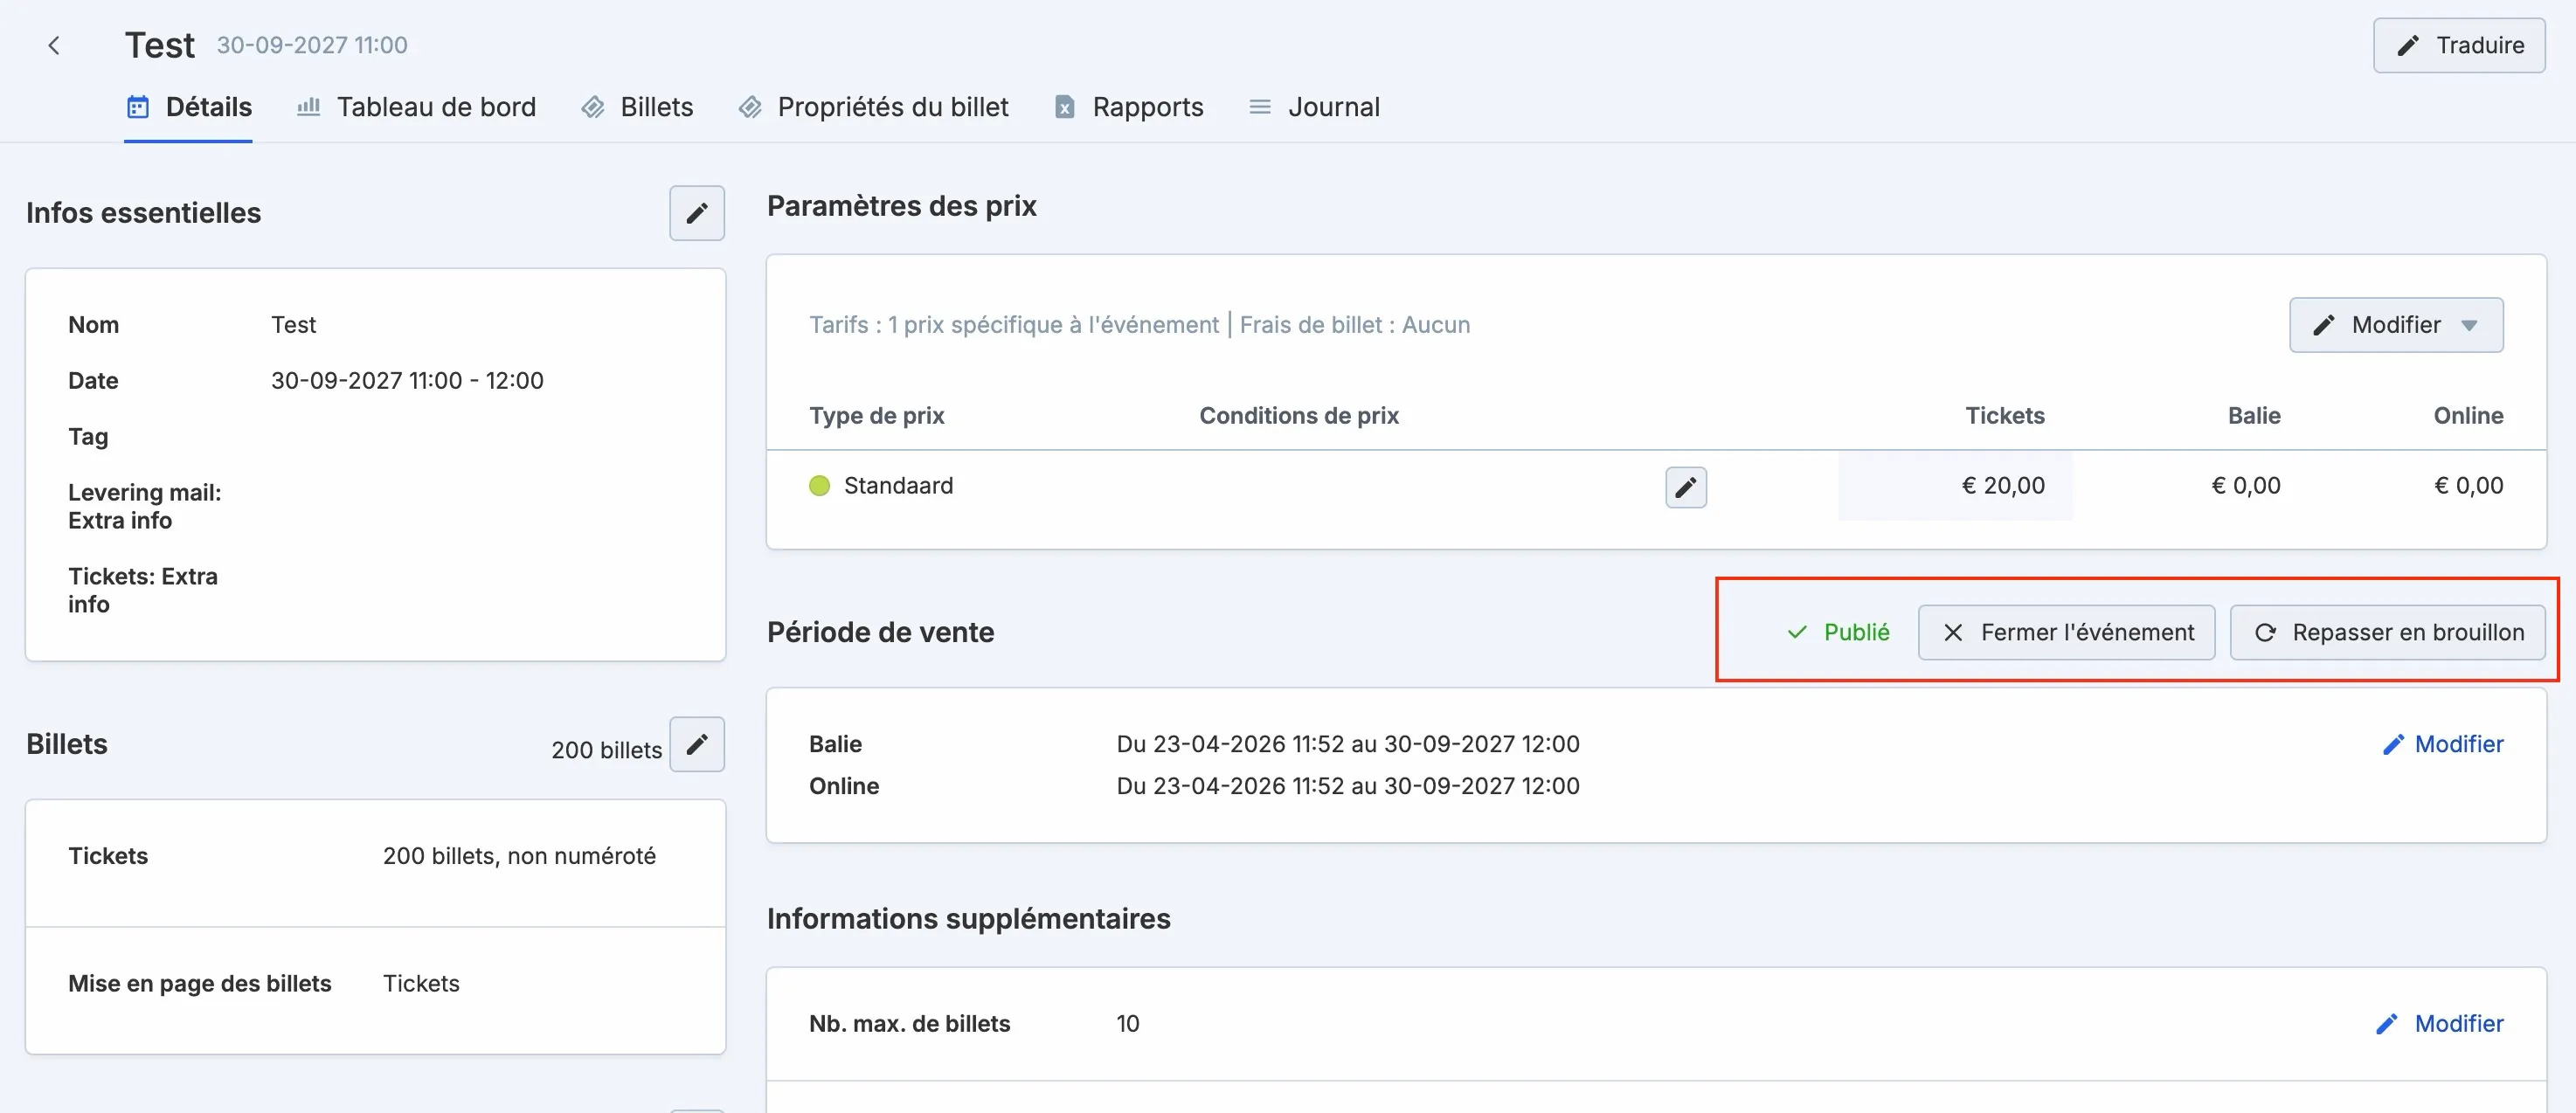Screen dimensions: 2576x1113
Task: Open the Rapports tab
Action: [x=1128, y=107]
